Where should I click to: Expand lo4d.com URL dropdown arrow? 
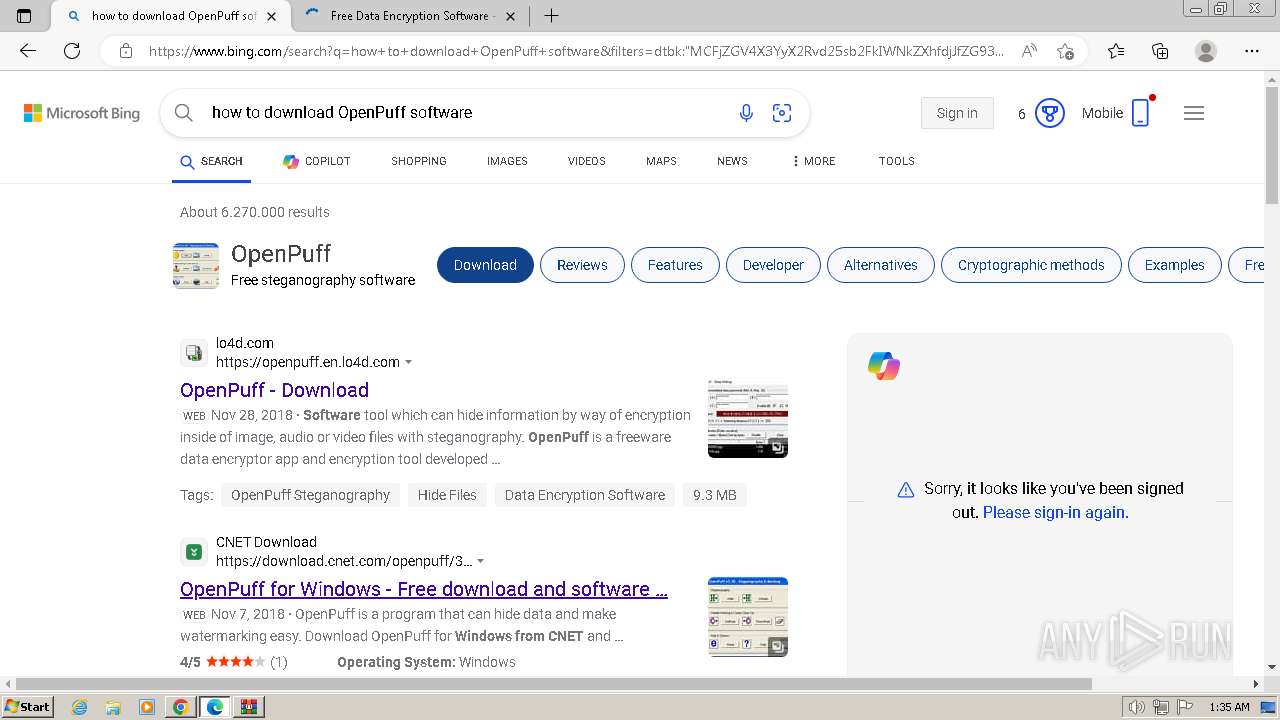pos(408,362)
